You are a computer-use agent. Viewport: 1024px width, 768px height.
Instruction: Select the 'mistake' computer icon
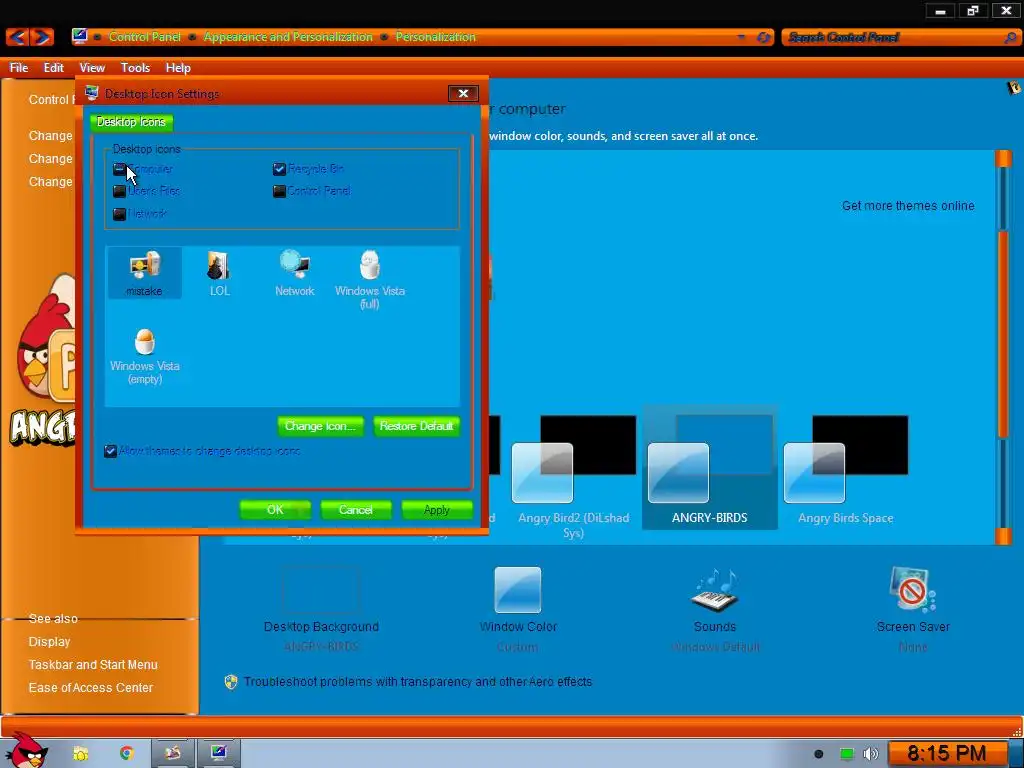[144, 273]
